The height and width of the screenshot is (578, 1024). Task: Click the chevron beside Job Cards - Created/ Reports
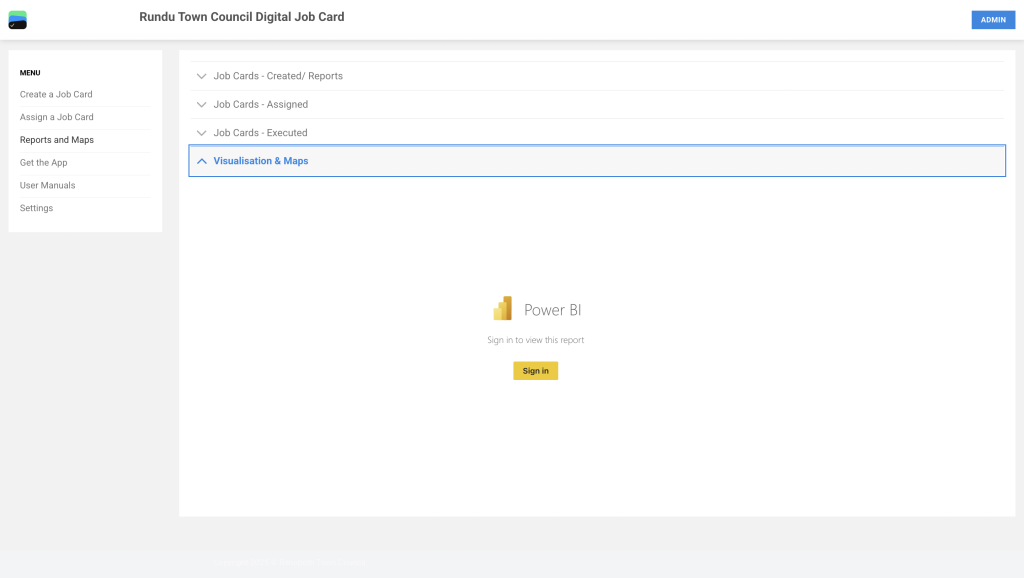tap(202, 76)
